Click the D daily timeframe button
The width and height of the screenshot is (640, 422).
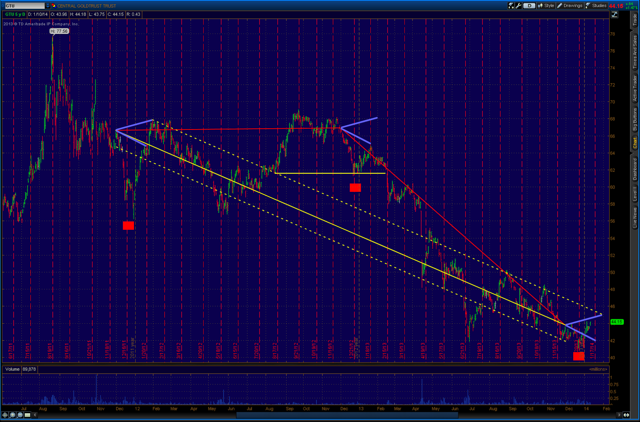(x=529, y=6)
